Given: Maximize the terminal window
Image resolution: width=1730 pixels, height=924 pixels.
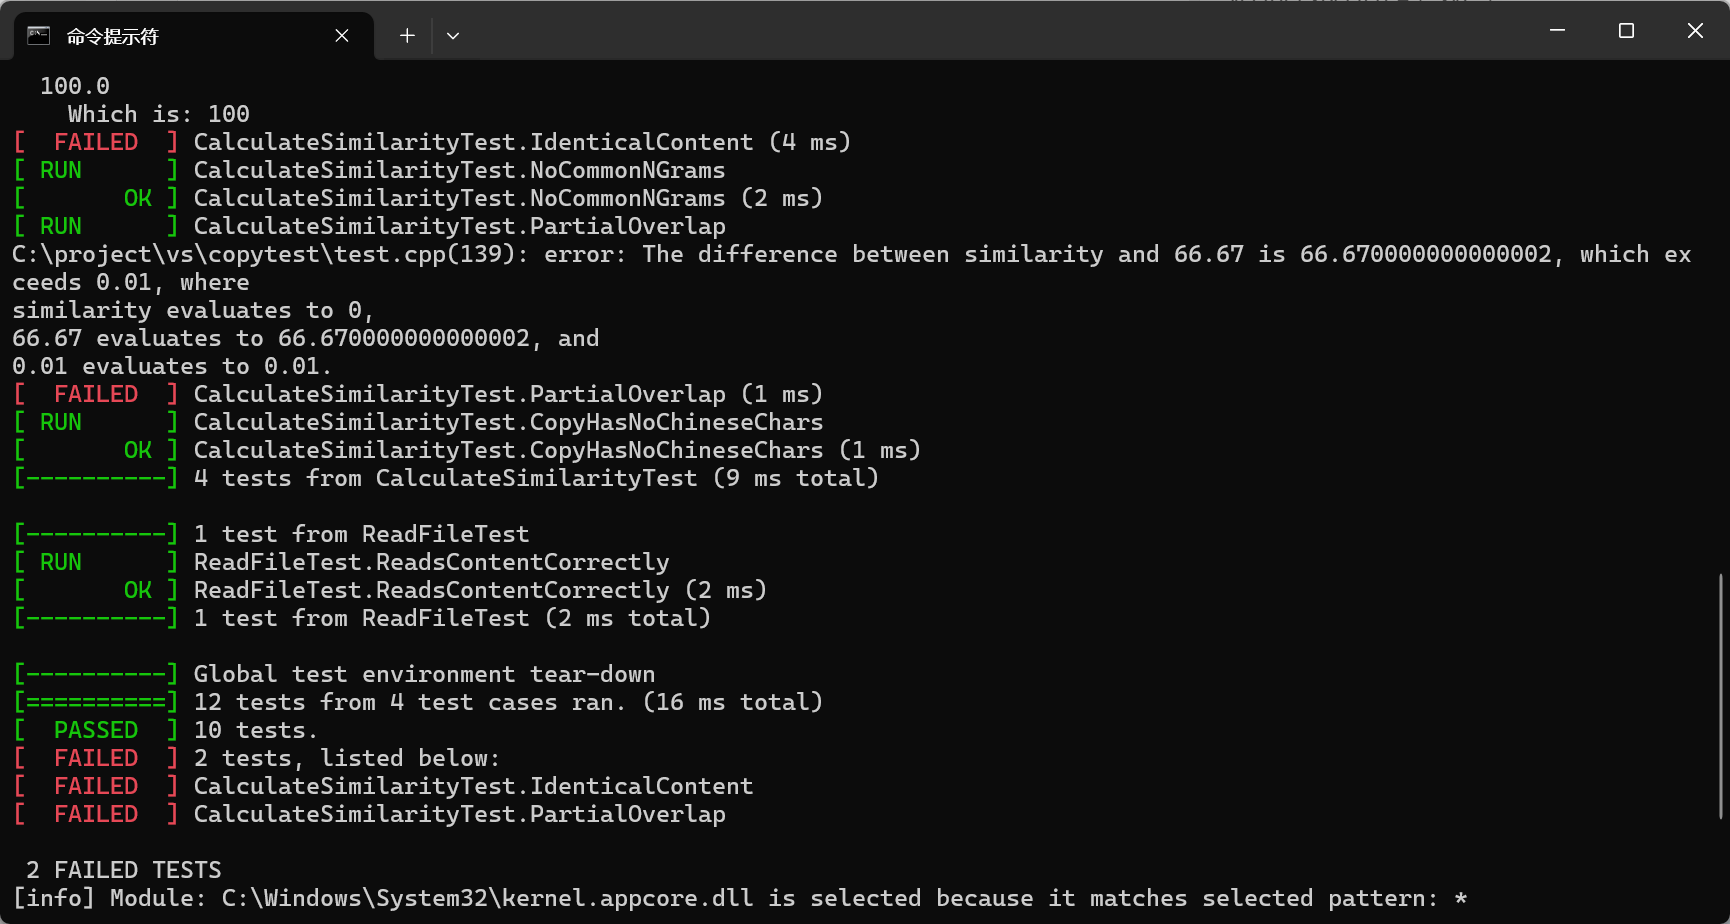Looking at the screenshot, I should click(x=1626, y=31).
